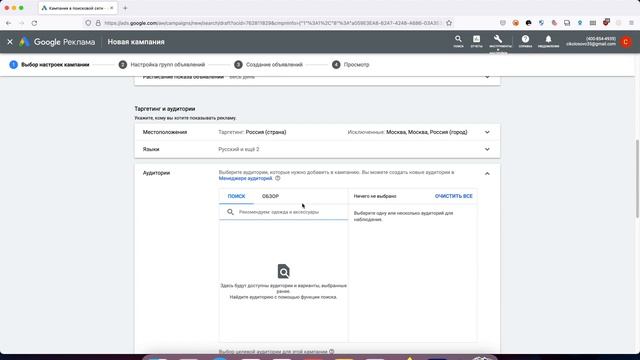Image resolution: width=640 pixels, height=360 pixels.
Task: Click excluded 'Москва, Москва, Россия (город)' text
Action: point(427,132)
